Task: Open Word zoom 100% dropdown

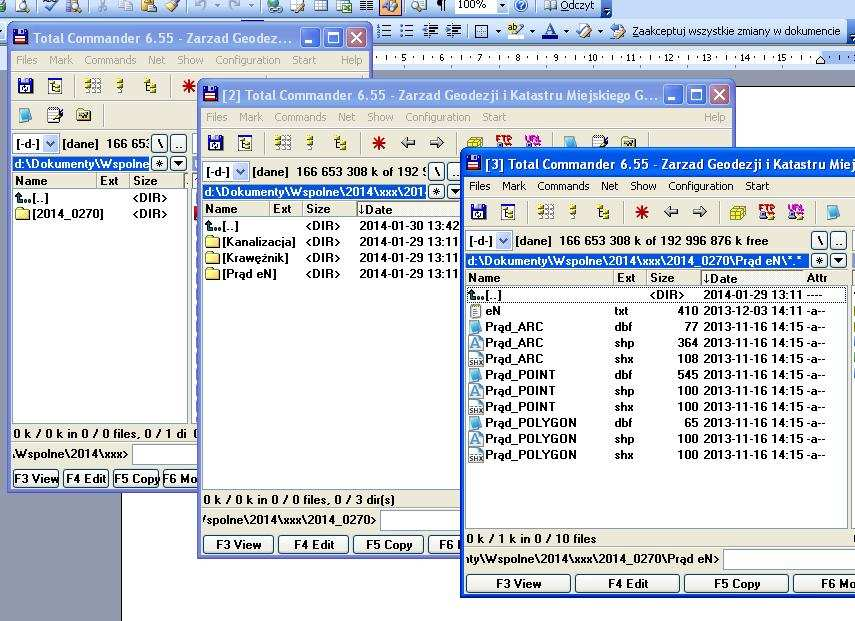Action: click(502, 6)
